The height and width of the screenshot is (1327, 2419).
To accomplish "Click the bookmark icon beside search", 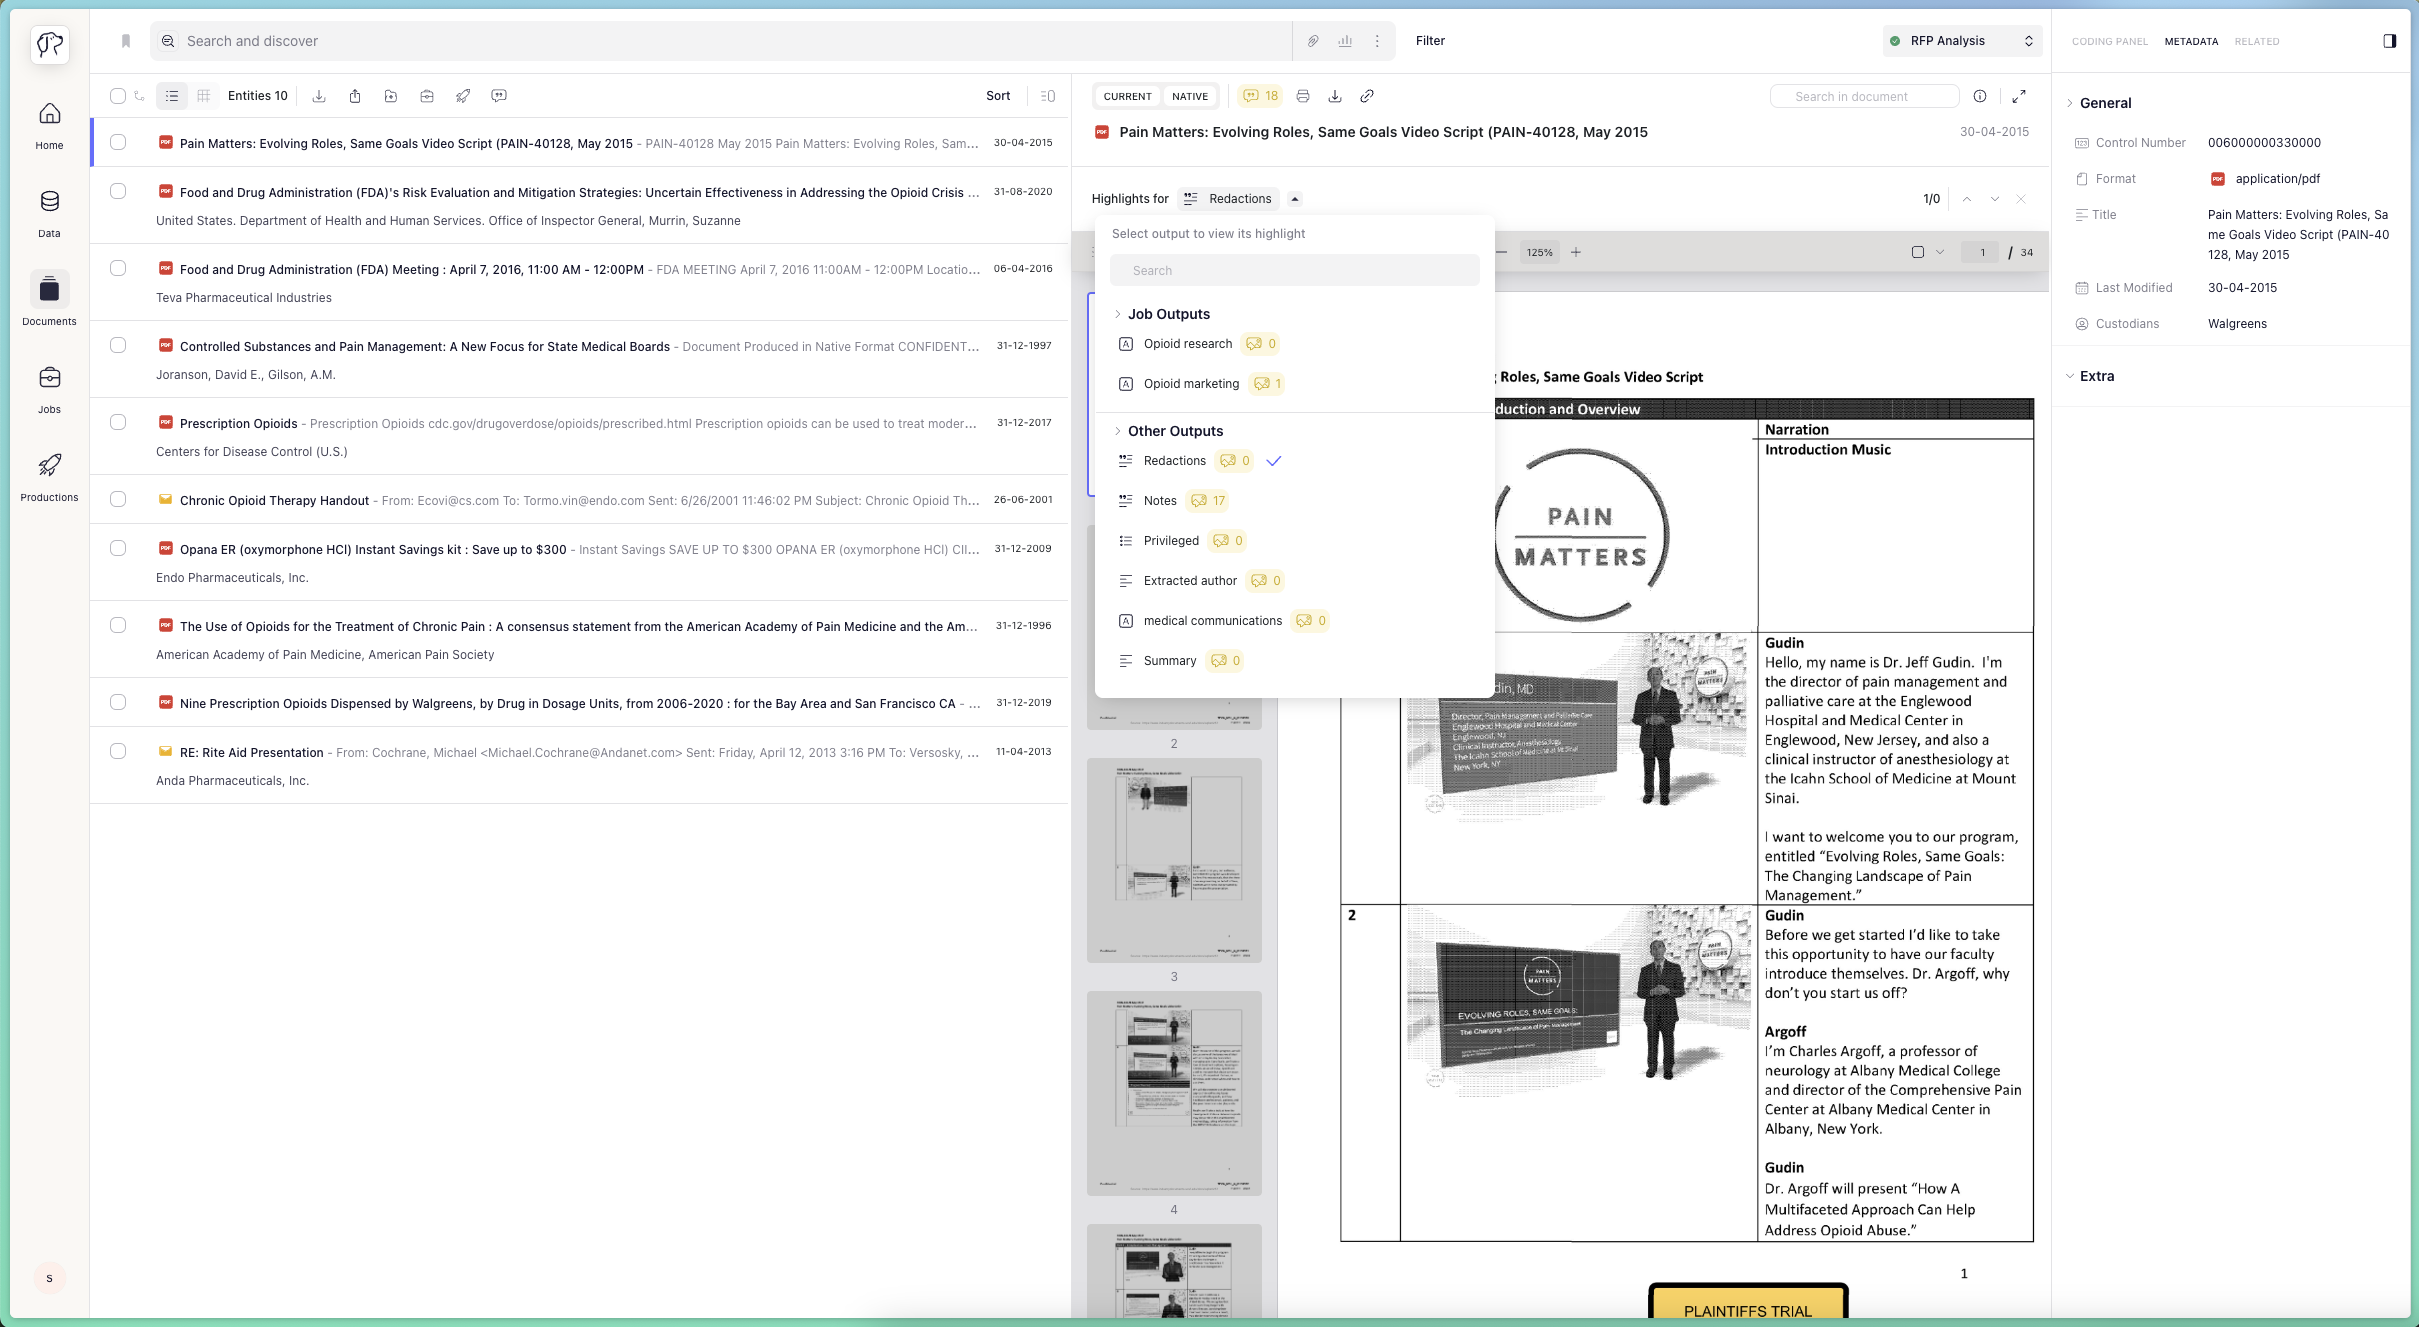I will (126, 41).
